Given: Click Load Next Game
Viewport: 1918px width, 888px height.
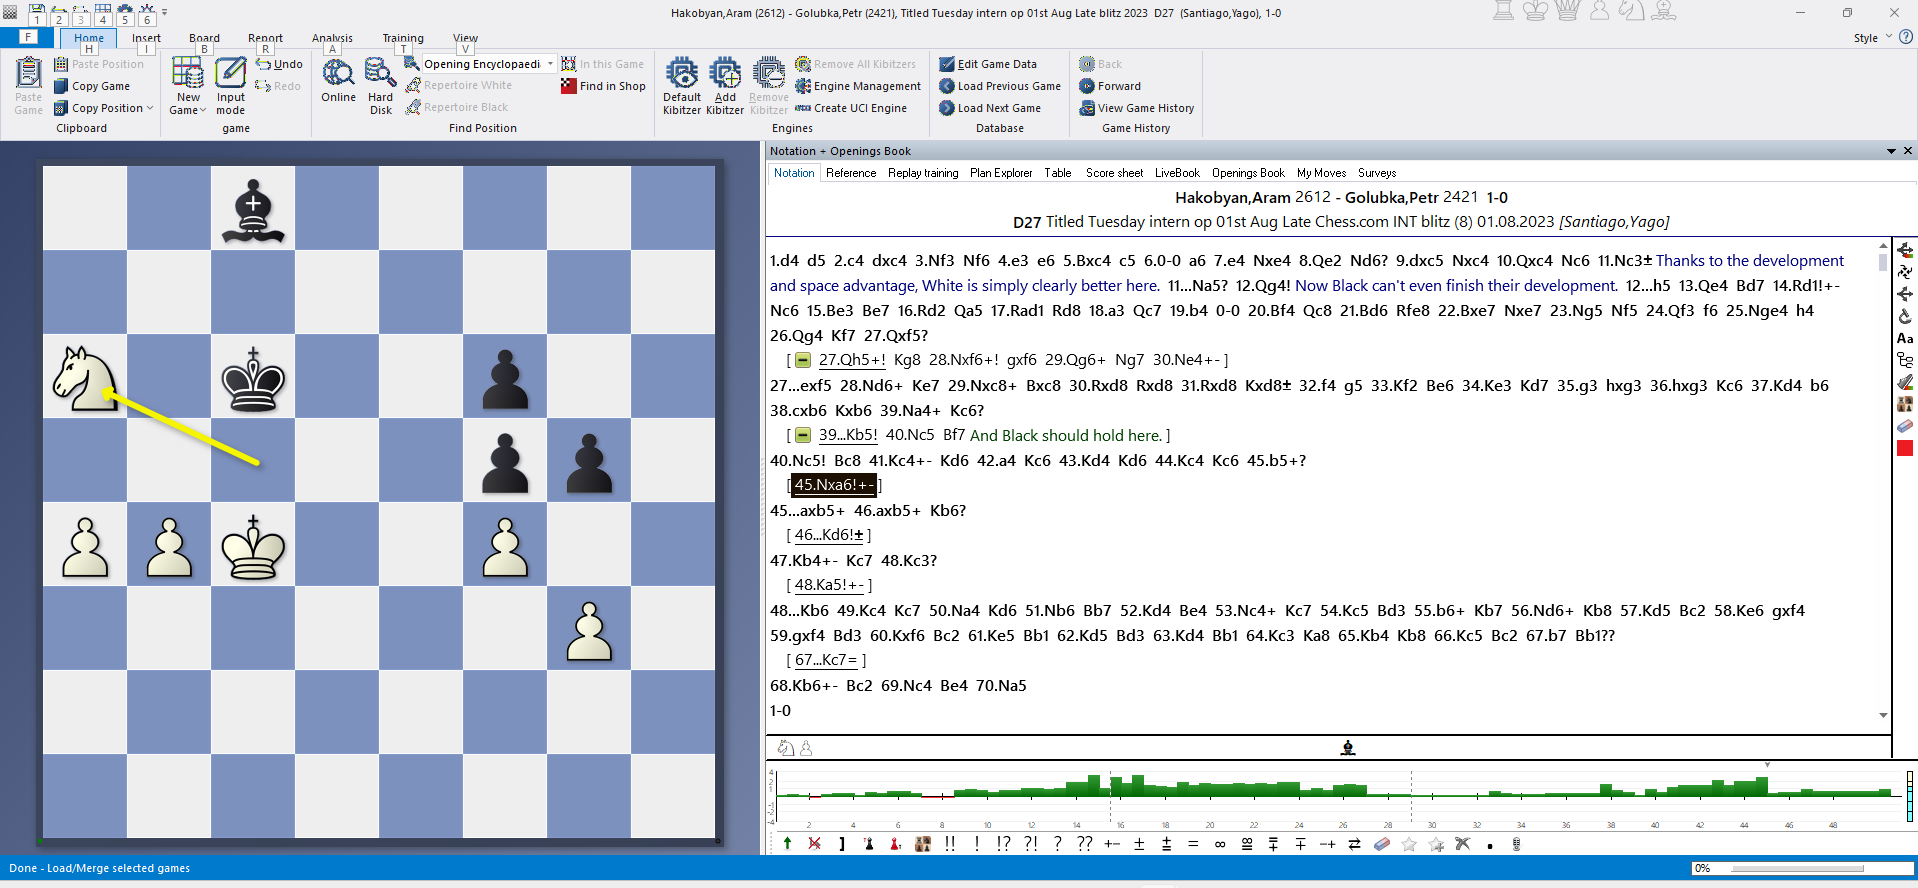Looking at the screenshot, I should click(x=998, y=108).
